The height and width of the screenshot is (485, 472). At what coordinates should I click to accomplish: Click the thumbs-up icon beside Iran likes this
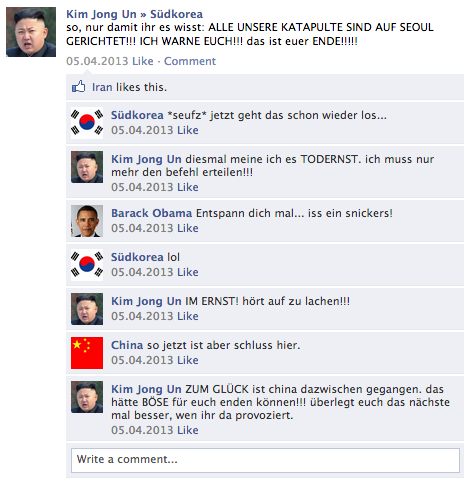79,87
